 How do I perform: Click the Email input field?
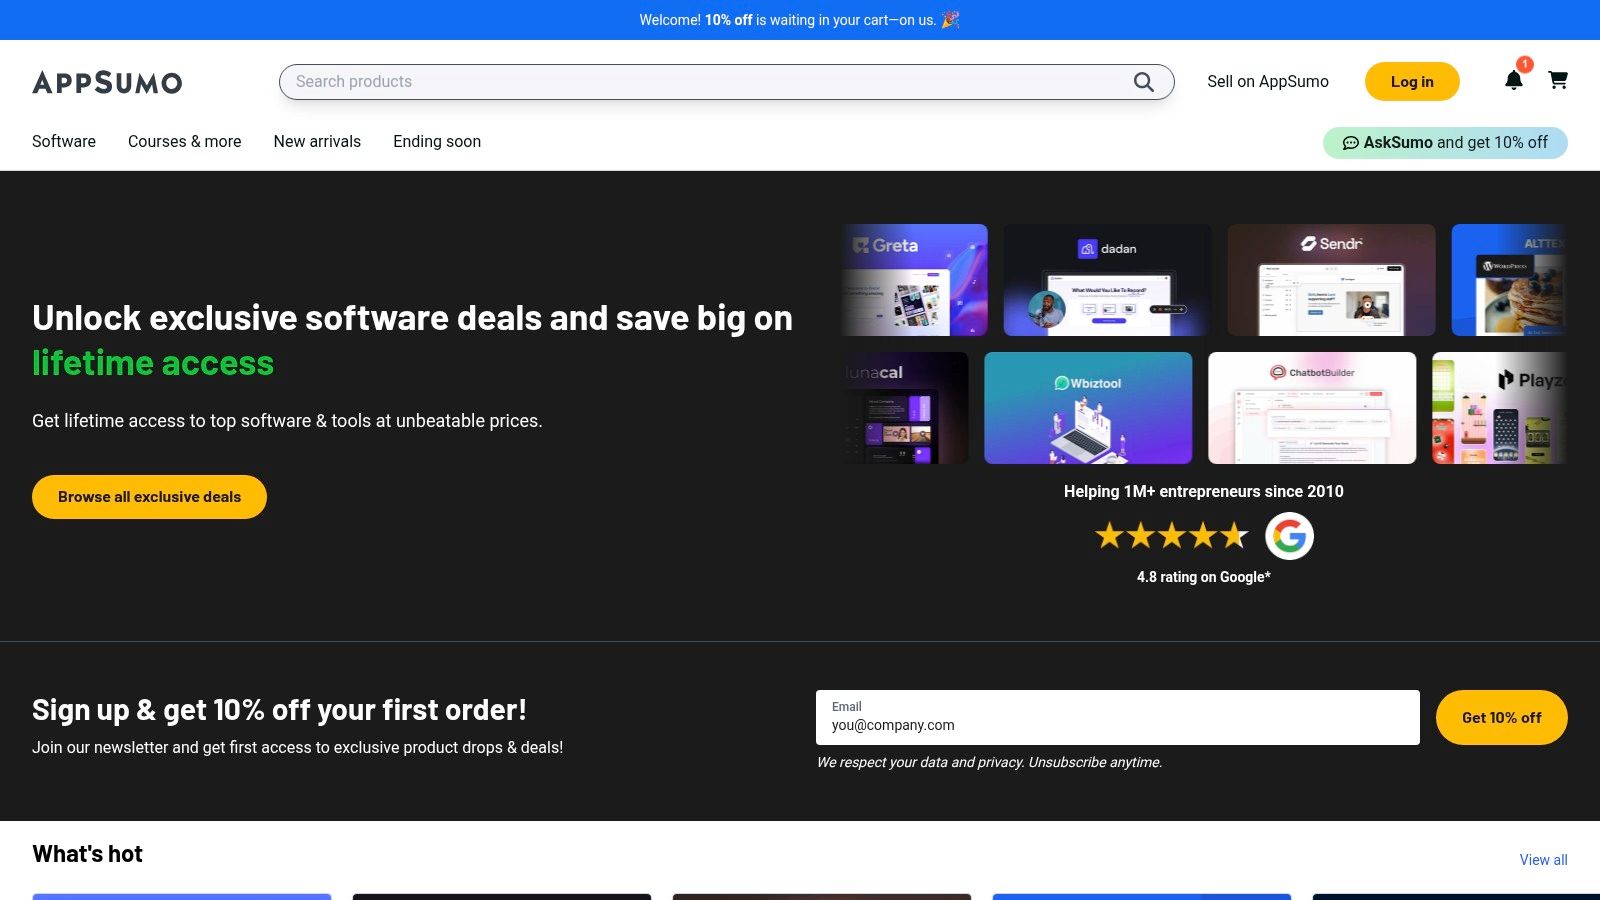(x=1117, y=717)
